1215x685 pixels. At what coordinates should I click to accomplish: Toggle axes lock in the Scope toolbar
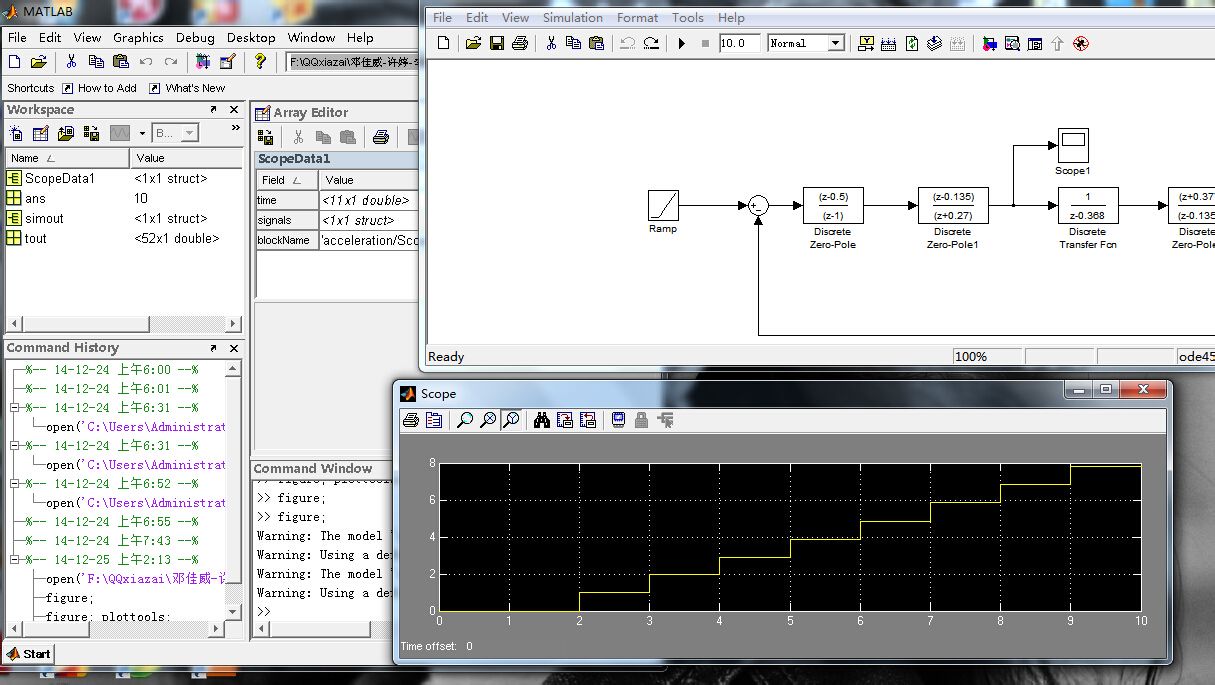click(641, 420)
